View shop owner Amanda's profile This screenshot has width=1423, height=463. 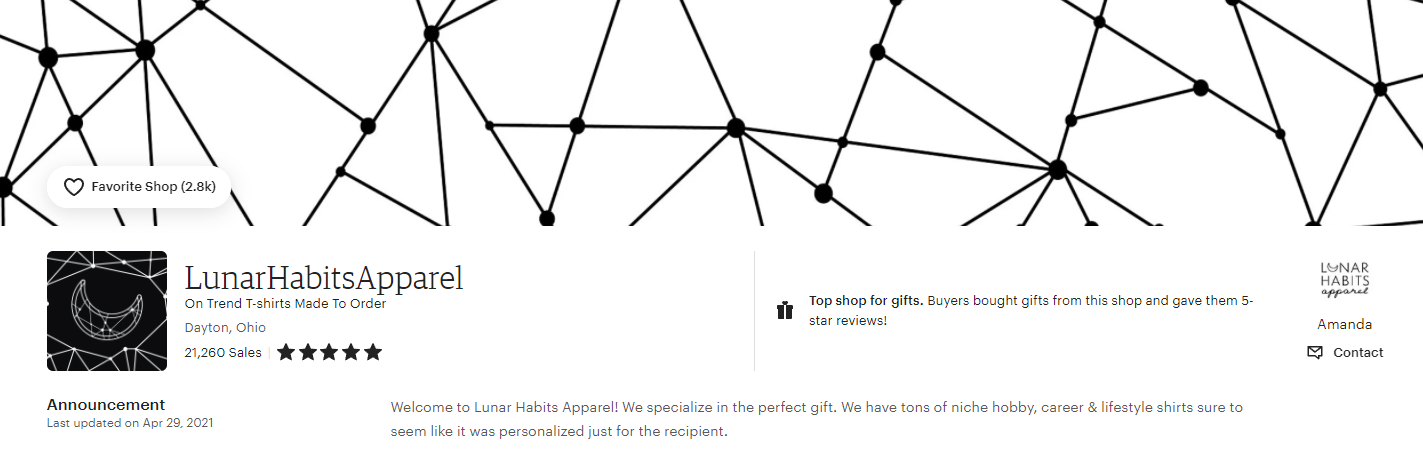coord(1345,325)
